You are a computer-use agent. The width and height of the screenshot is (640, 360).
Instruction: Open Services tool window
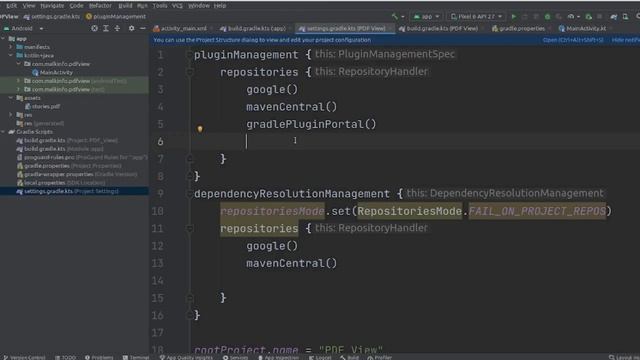[x=236, y=357]
